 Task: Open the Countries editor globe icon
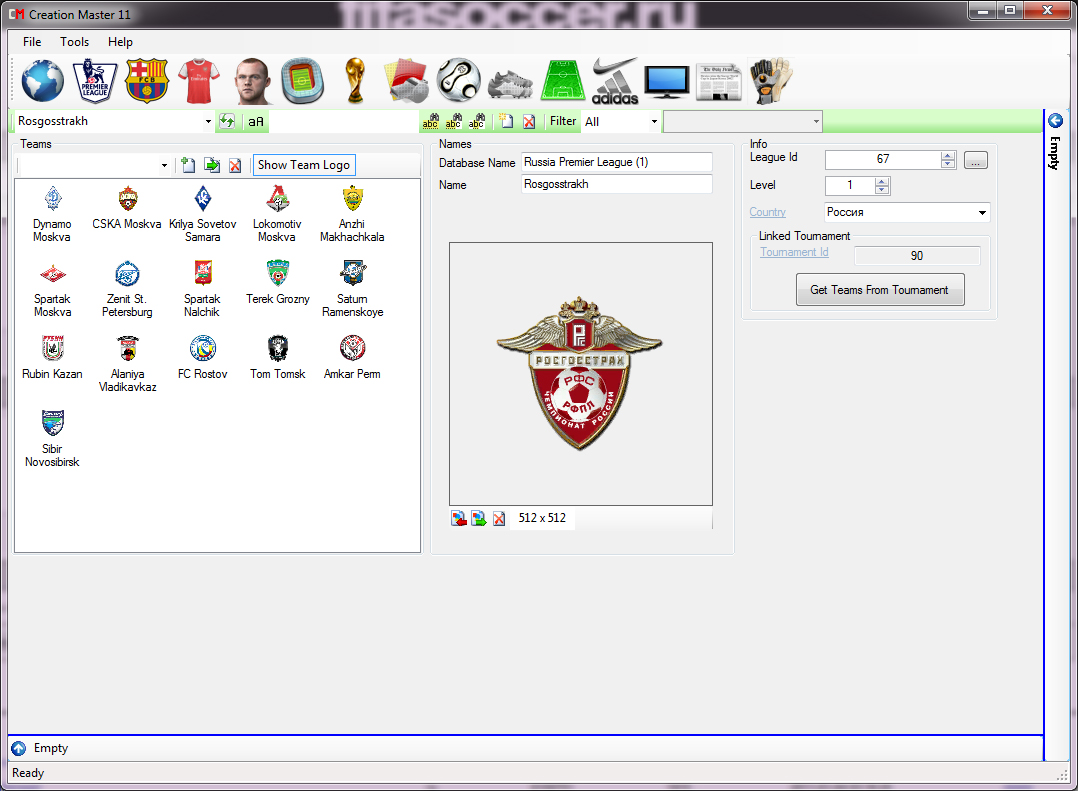point(43,81)
